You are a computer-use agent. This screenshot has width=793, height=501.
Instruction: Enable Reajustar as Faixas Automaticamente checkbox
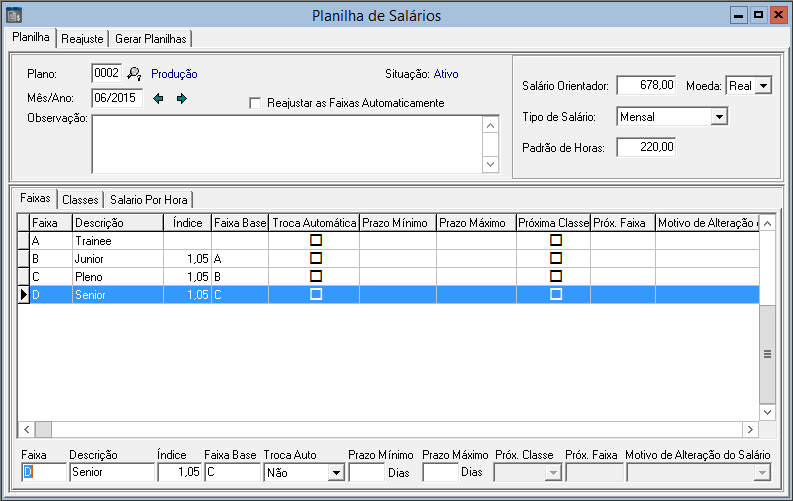[x=255, y=103]
